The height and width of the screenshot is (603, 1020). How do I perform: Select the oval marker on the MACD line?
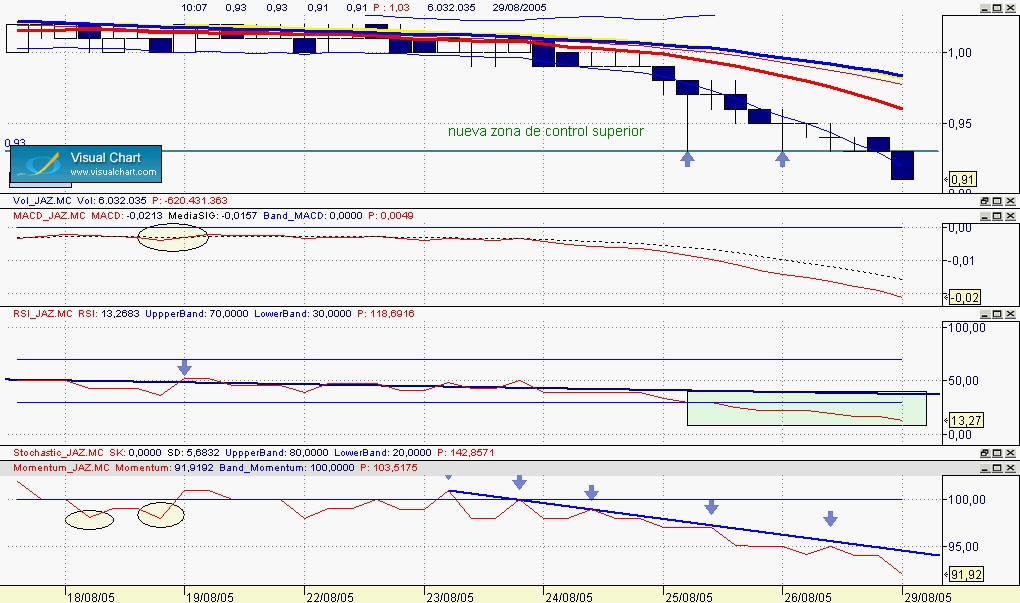click(172, 237)
